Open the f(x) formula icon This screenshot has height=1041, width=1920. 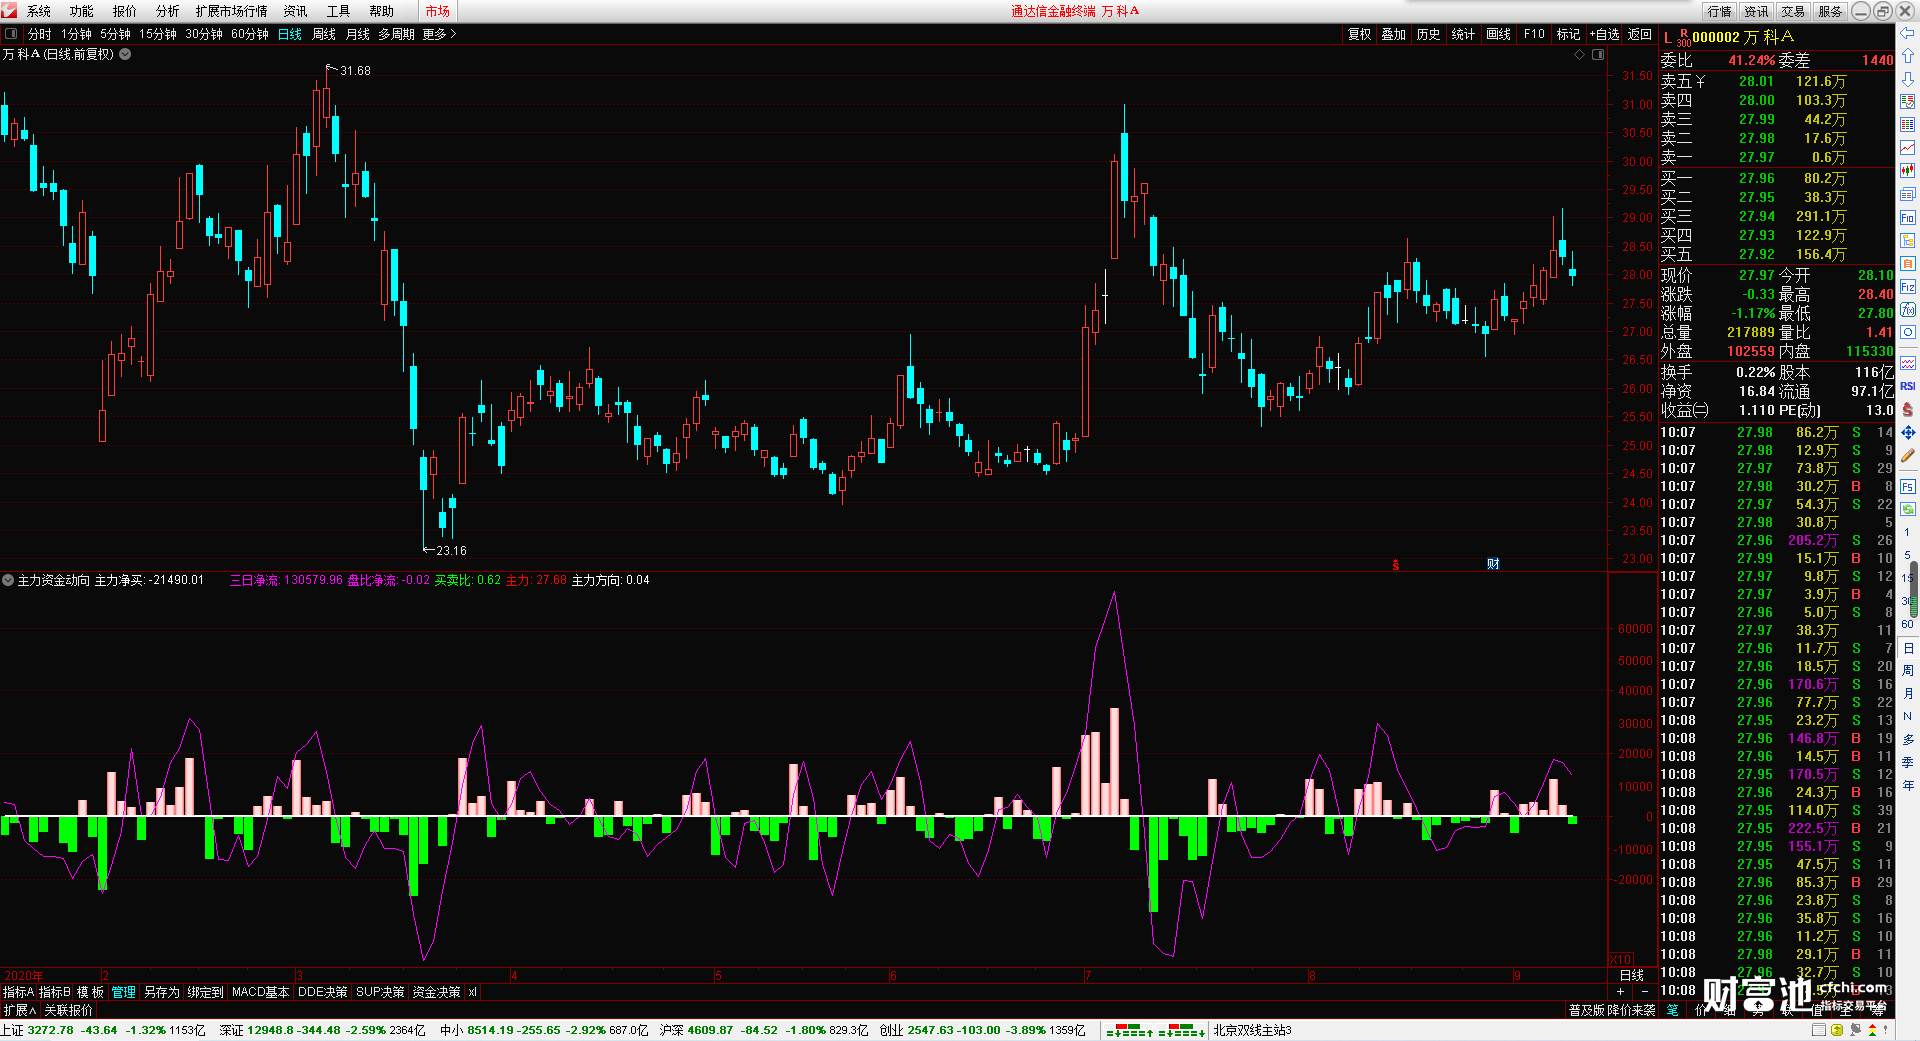1908,309
